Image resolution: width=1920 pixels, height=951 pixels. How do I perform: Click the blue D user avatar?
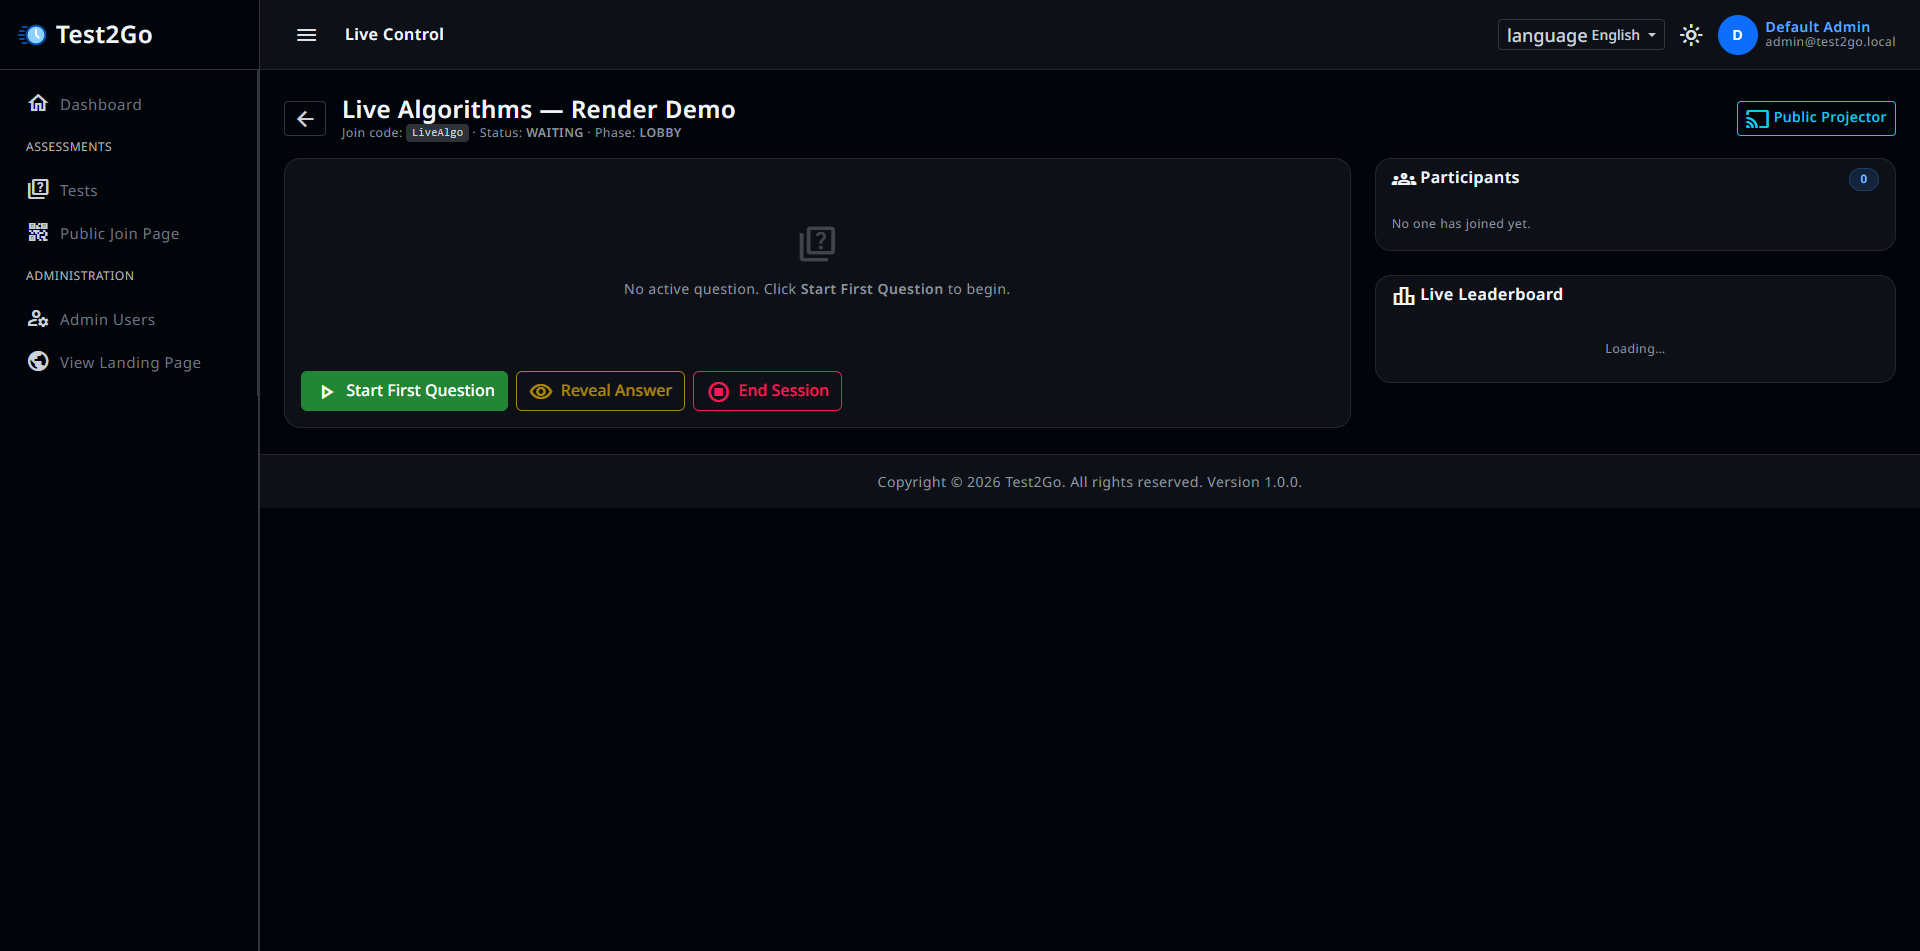(x=1737, y=35)
